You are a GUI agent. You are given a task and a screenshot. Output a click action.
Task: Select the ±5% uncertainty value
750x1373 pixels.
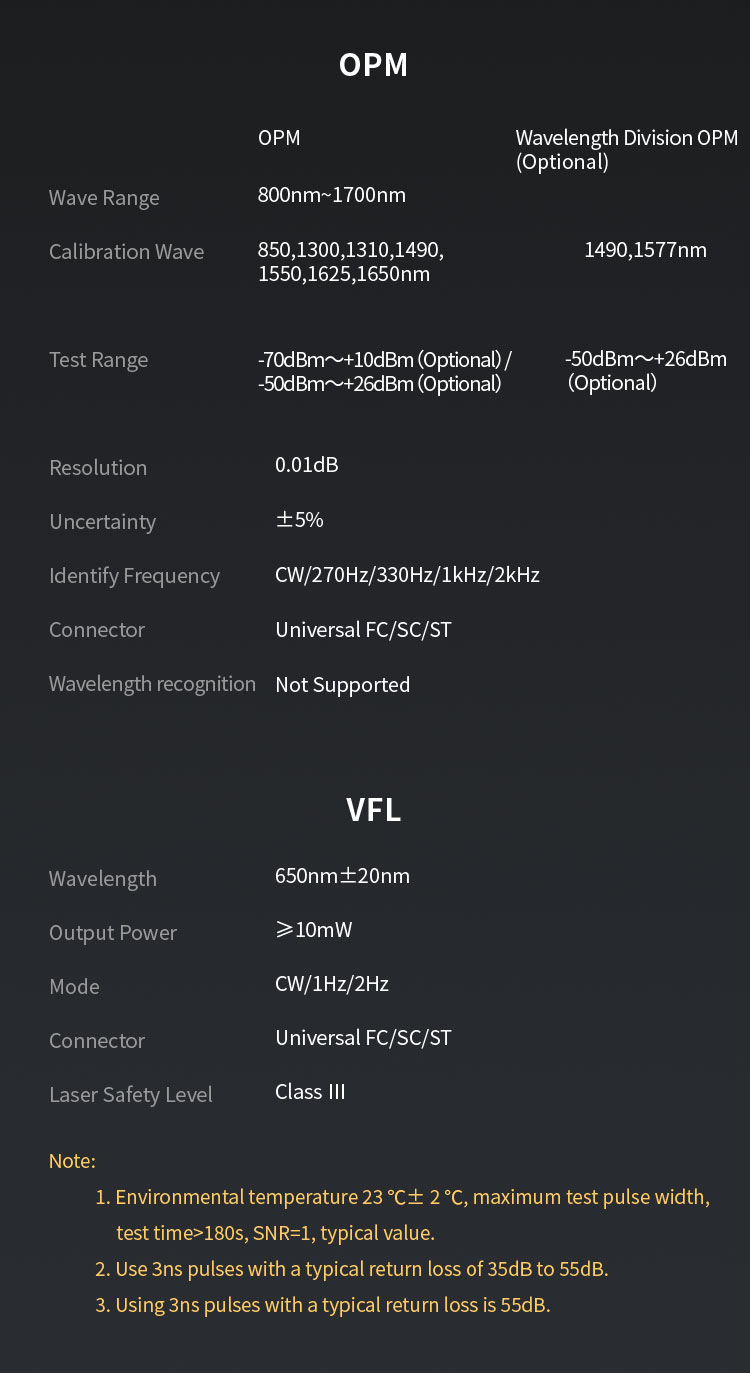(299, 520)
